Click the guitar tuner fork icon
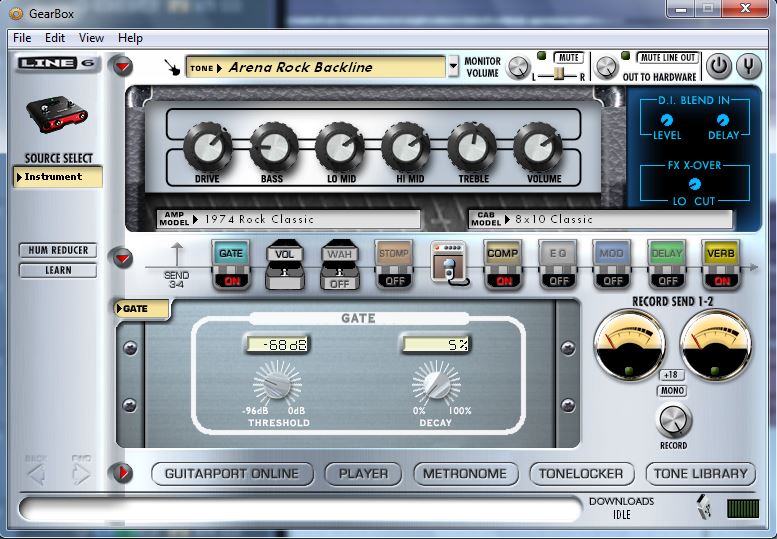 click(x=749, y=66)
